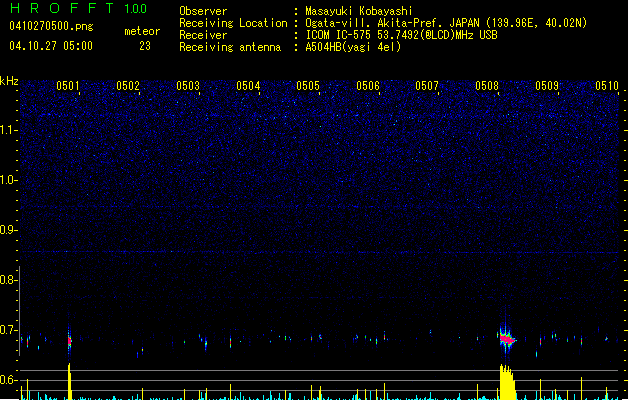
Task: Click the 0501 time axis marker
Action: pyautogui.click(x=68, y=86)
